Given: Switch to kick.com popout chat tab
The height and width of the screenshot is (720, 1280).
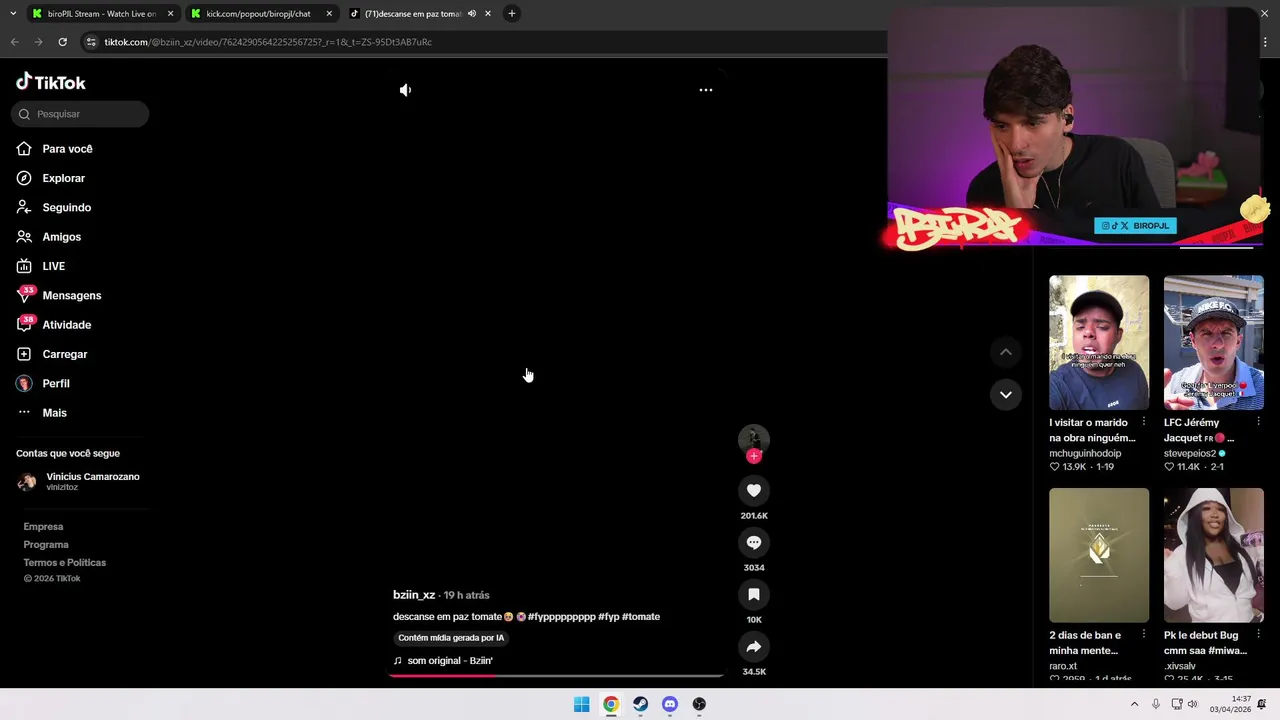Looking at the screenshot, I should (258, 14).
